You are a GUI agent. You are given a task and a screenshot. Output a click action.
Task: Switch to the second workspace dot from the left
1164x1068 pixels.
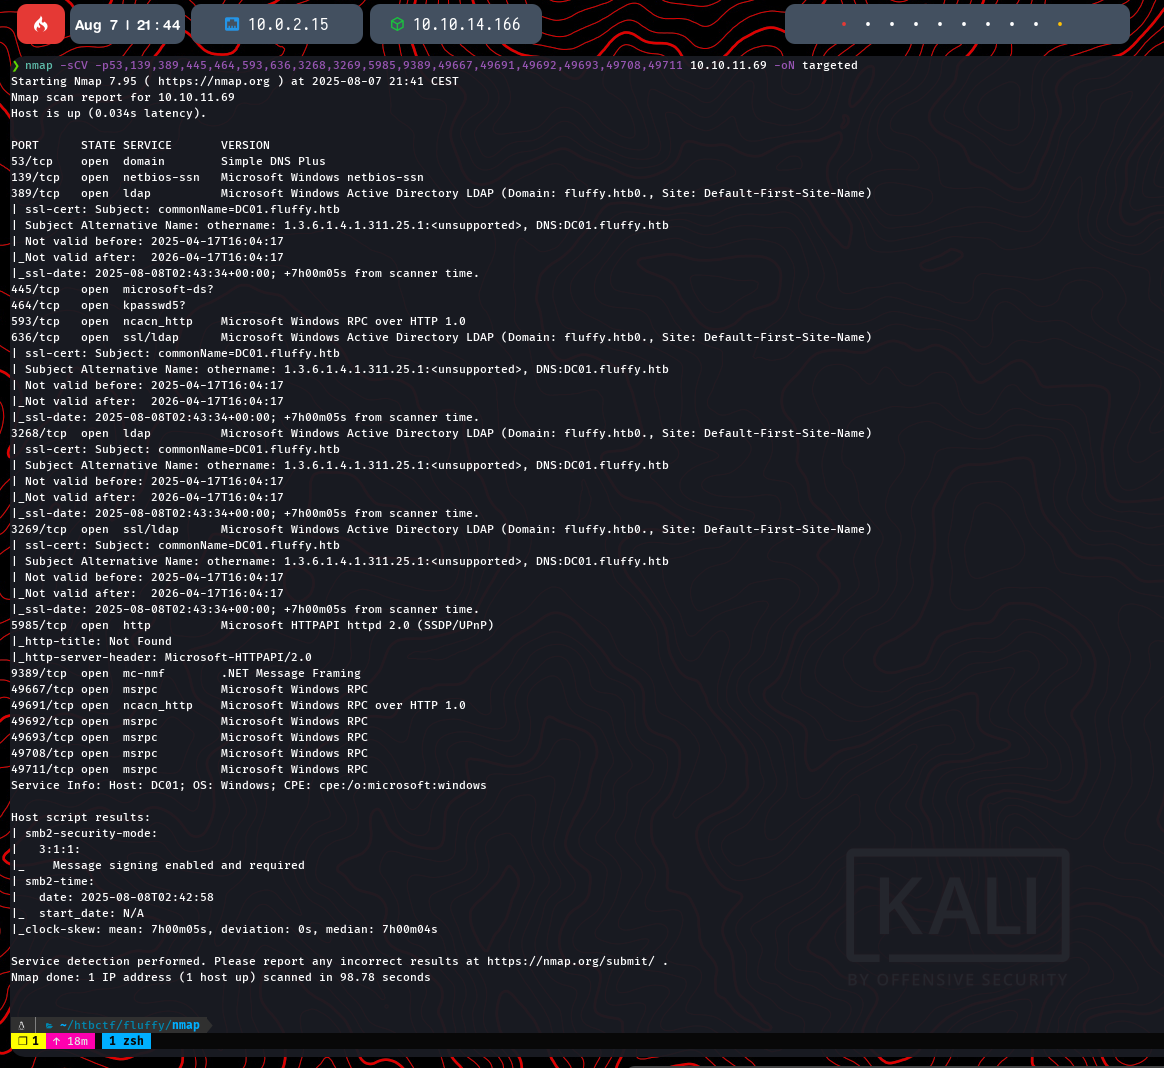coord(867,24)
